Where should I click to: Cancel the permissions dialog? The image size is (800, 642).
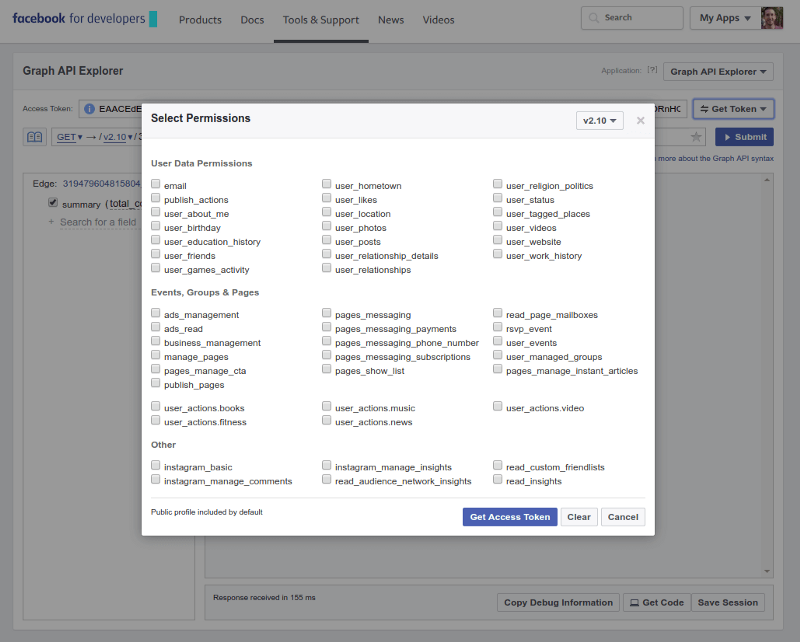point(623,517)
